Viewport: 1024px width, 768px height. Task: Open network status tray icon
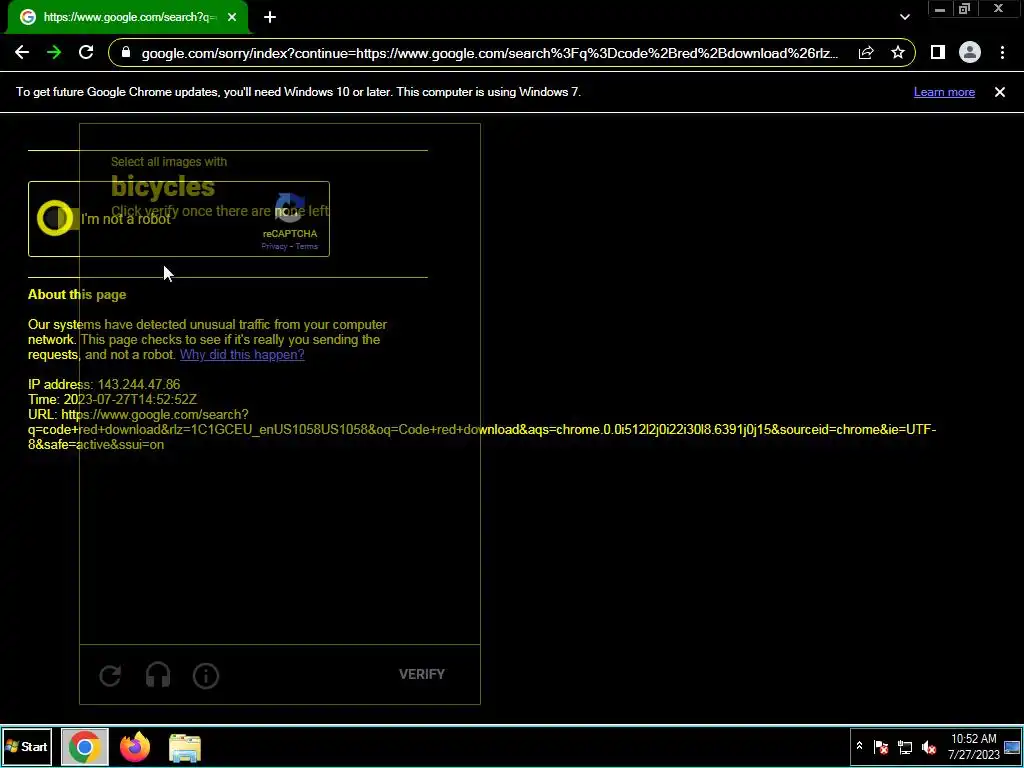click(x=905, y=746)
